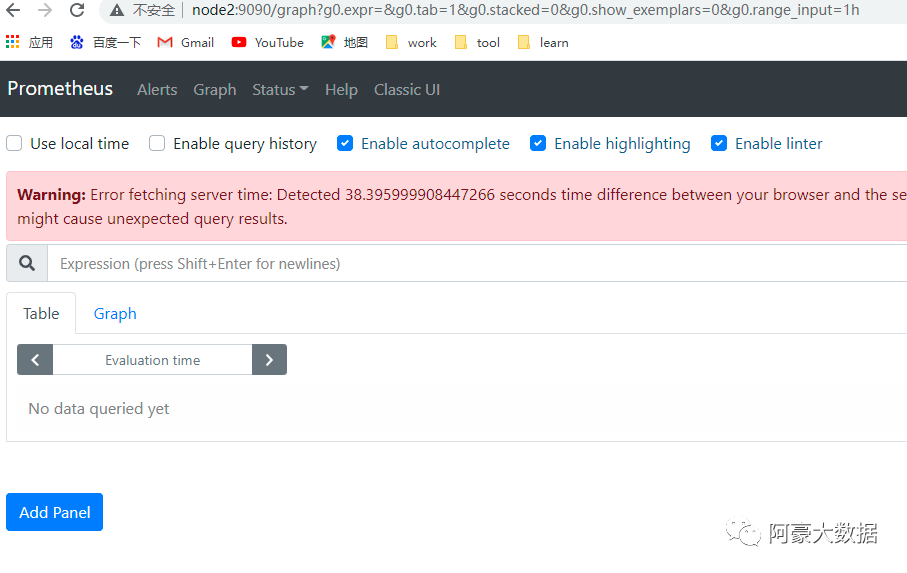Focus the Expression input field

point(477,263)
